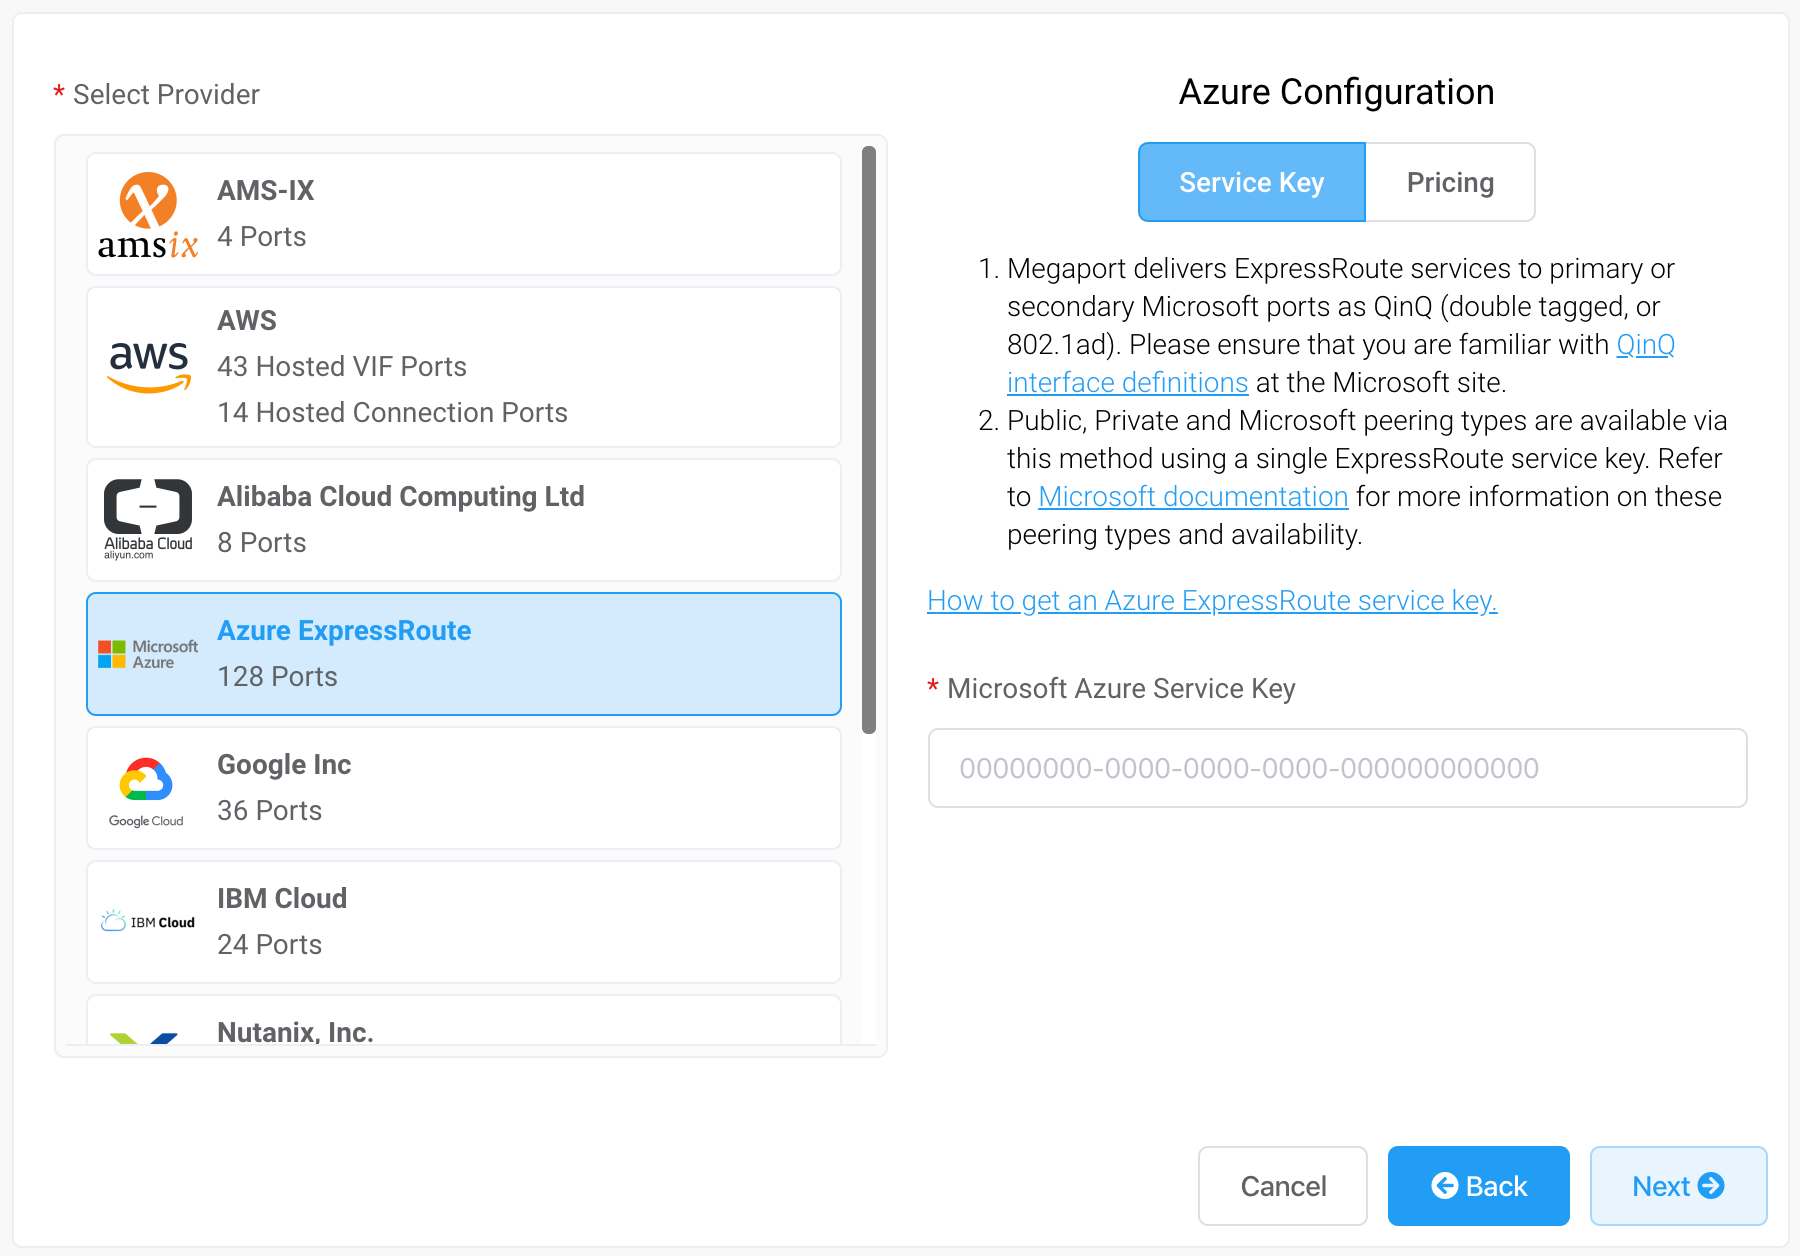Click the IBM Cloud logo

click(x=148, y=921)
